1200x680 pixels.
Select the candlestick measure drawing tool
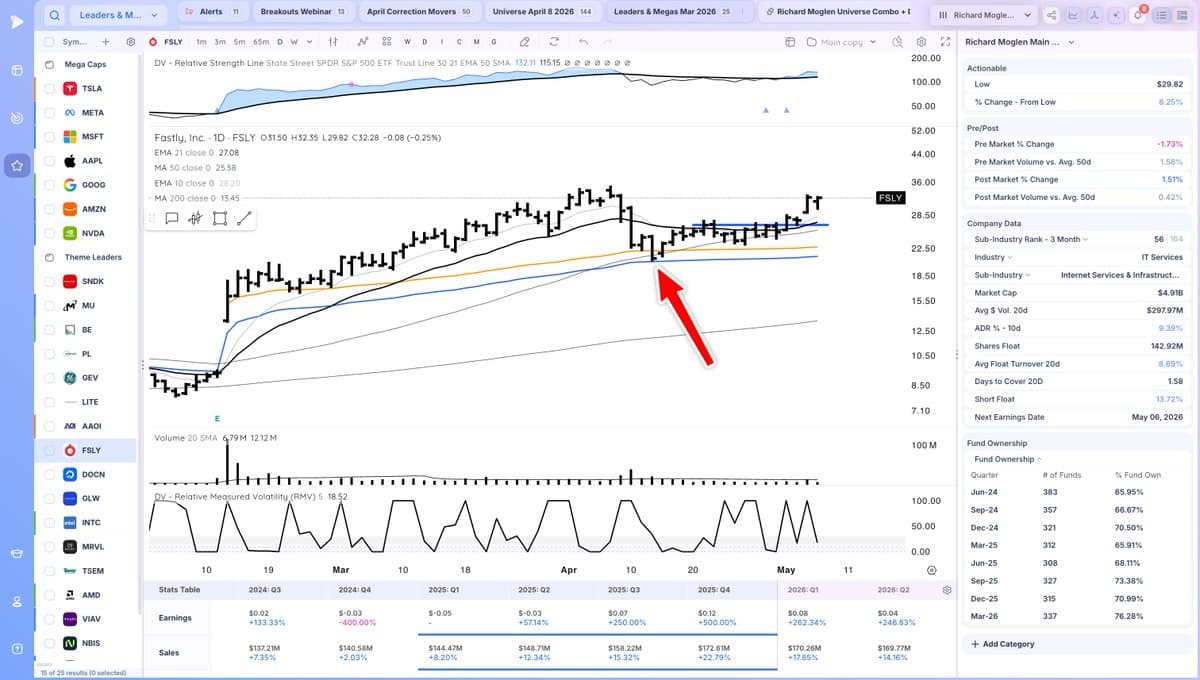pyautogui.click(x=195, y=218)
